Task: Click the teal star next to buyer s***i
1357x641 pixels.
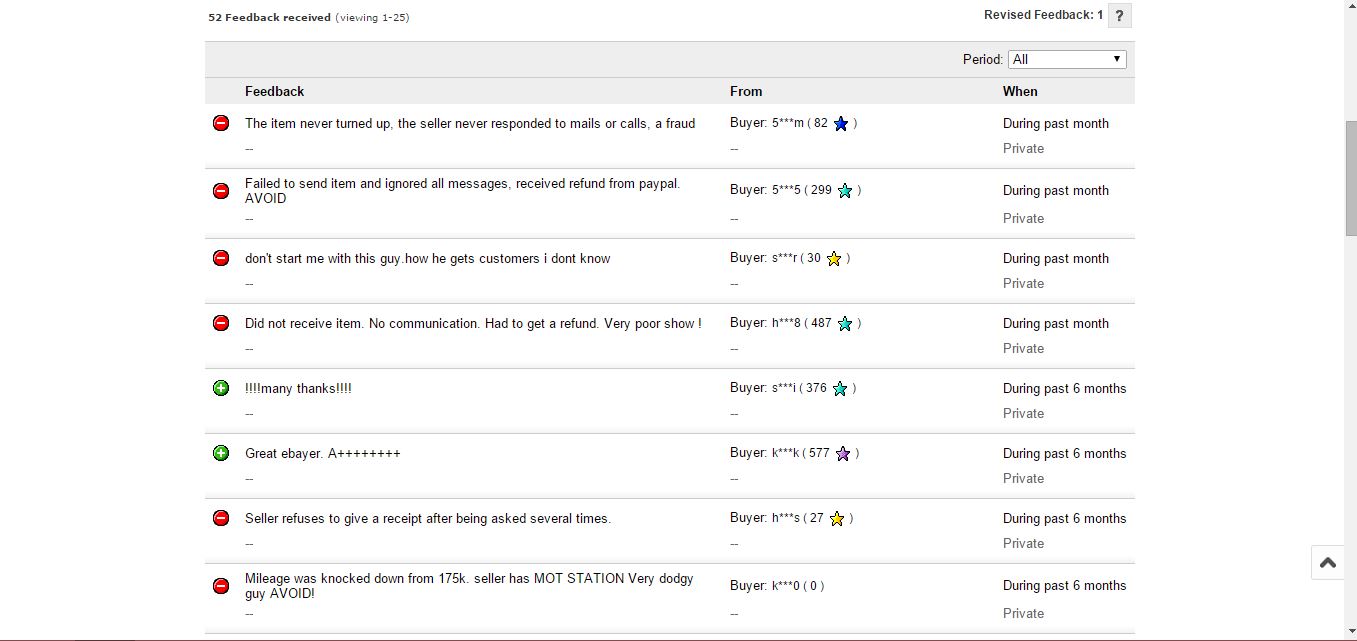Action: [x=840, y=389]
